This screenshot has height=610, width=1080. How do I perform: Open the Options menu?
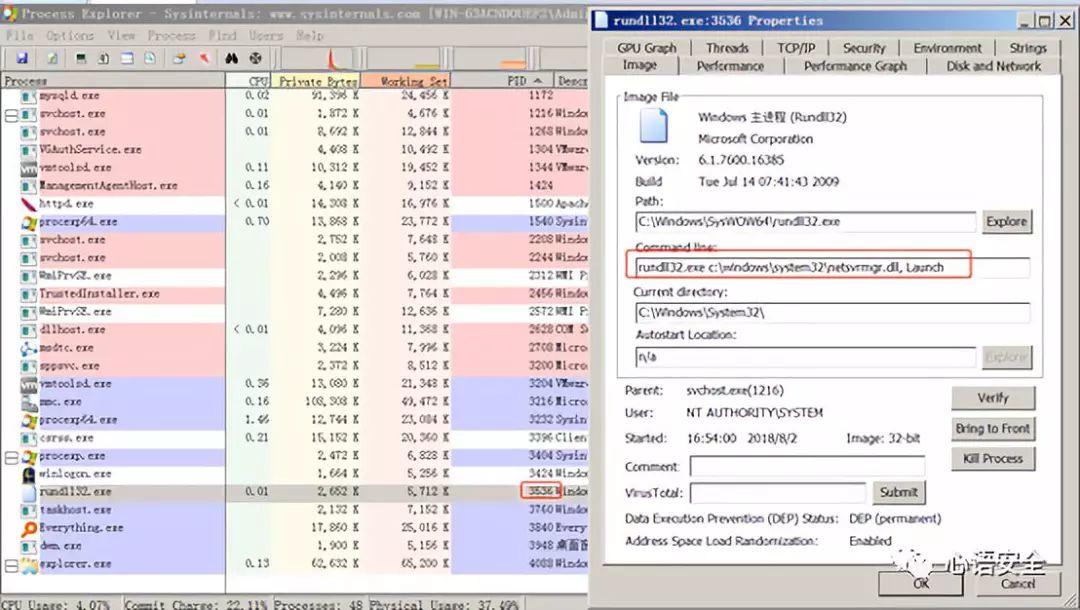click(x=69, y=35)
